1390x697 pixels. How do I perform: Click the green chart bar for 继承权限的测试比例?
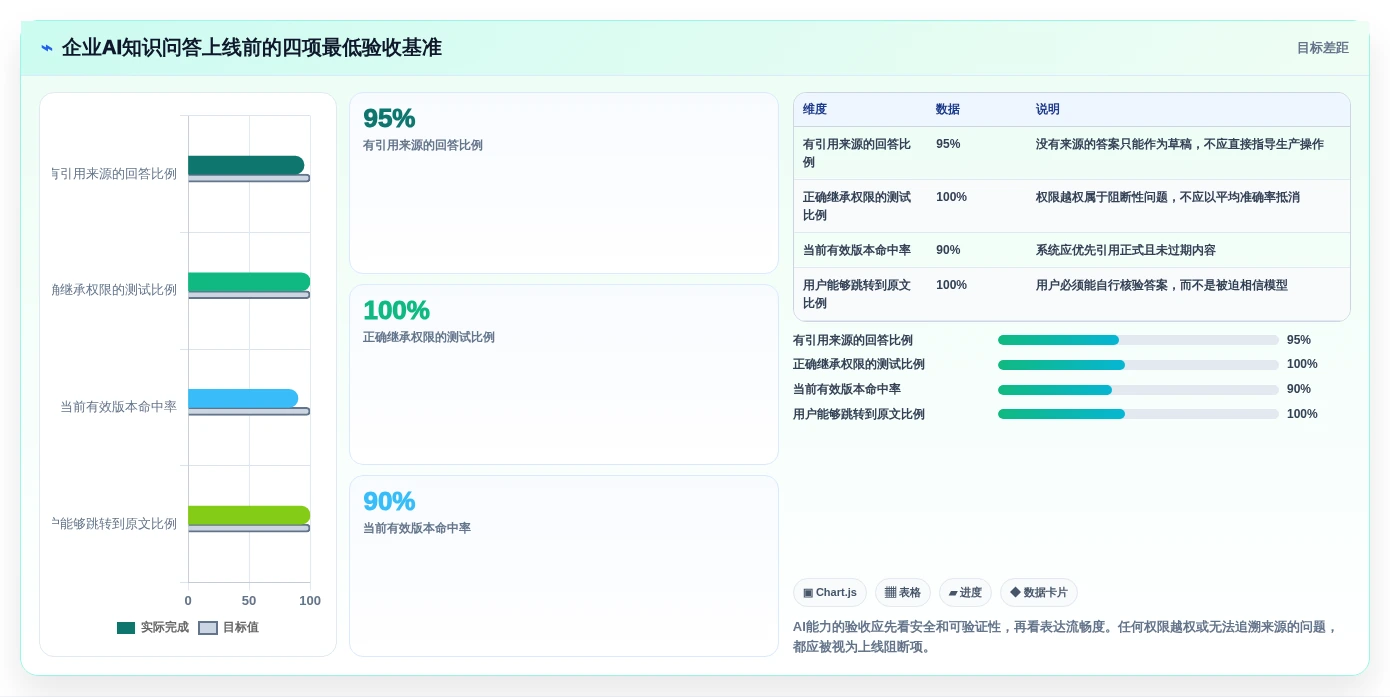click(x=249, y=282)
